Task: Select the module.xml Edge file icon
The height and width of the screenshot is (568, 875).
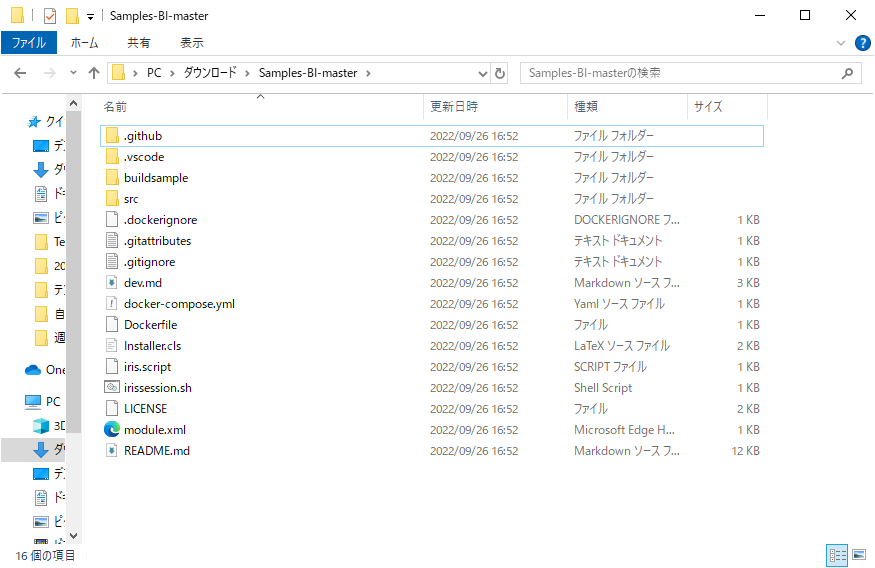Action: [112, 430]
